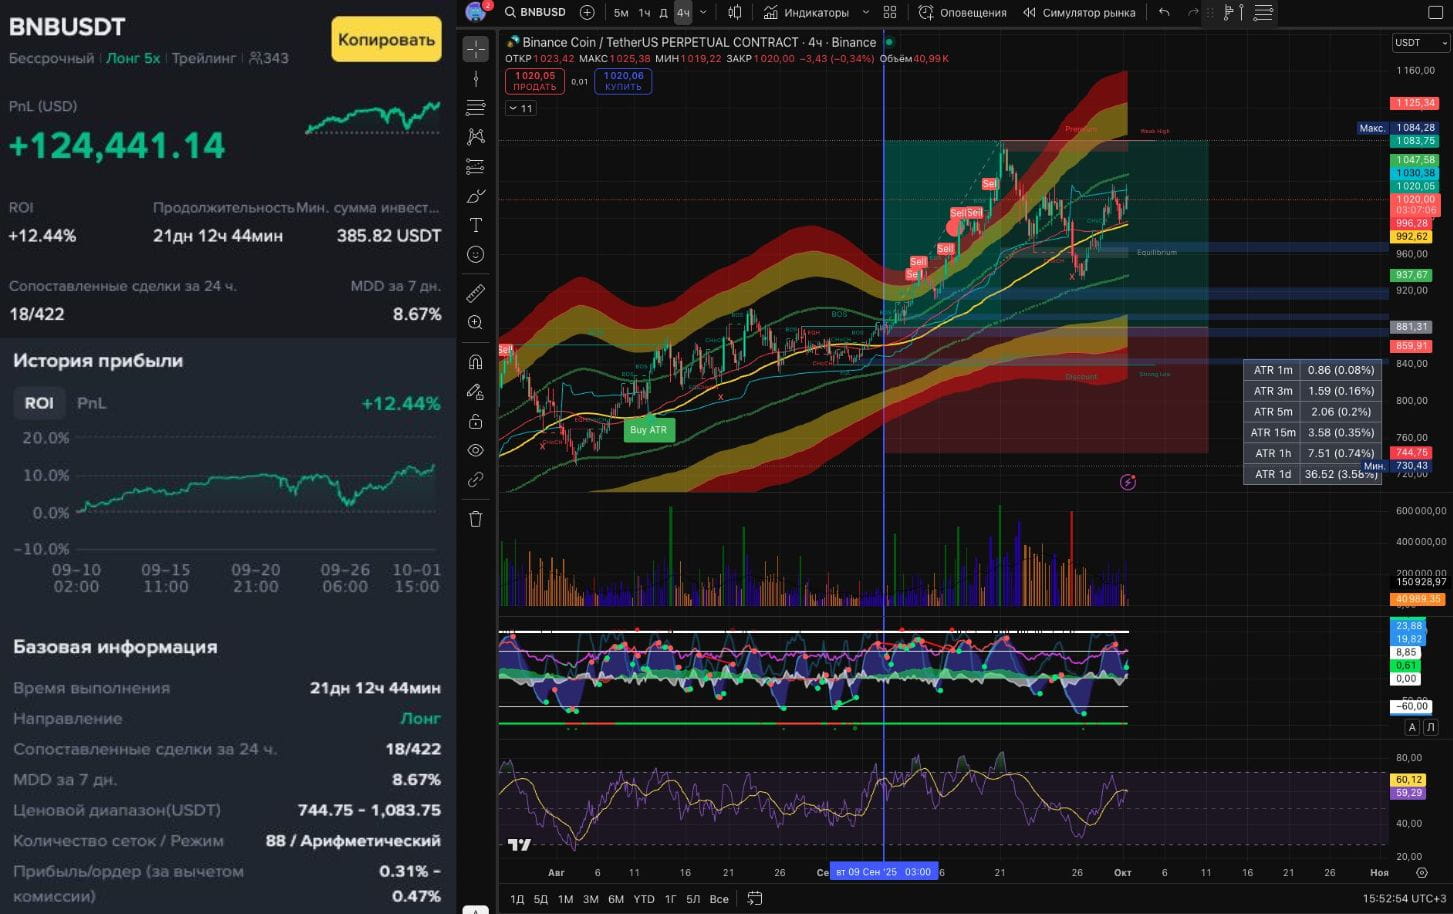Screen dimensions: 1453x914
Task: Switch history chart to PnL tab
Action: (x=92, y=403)
